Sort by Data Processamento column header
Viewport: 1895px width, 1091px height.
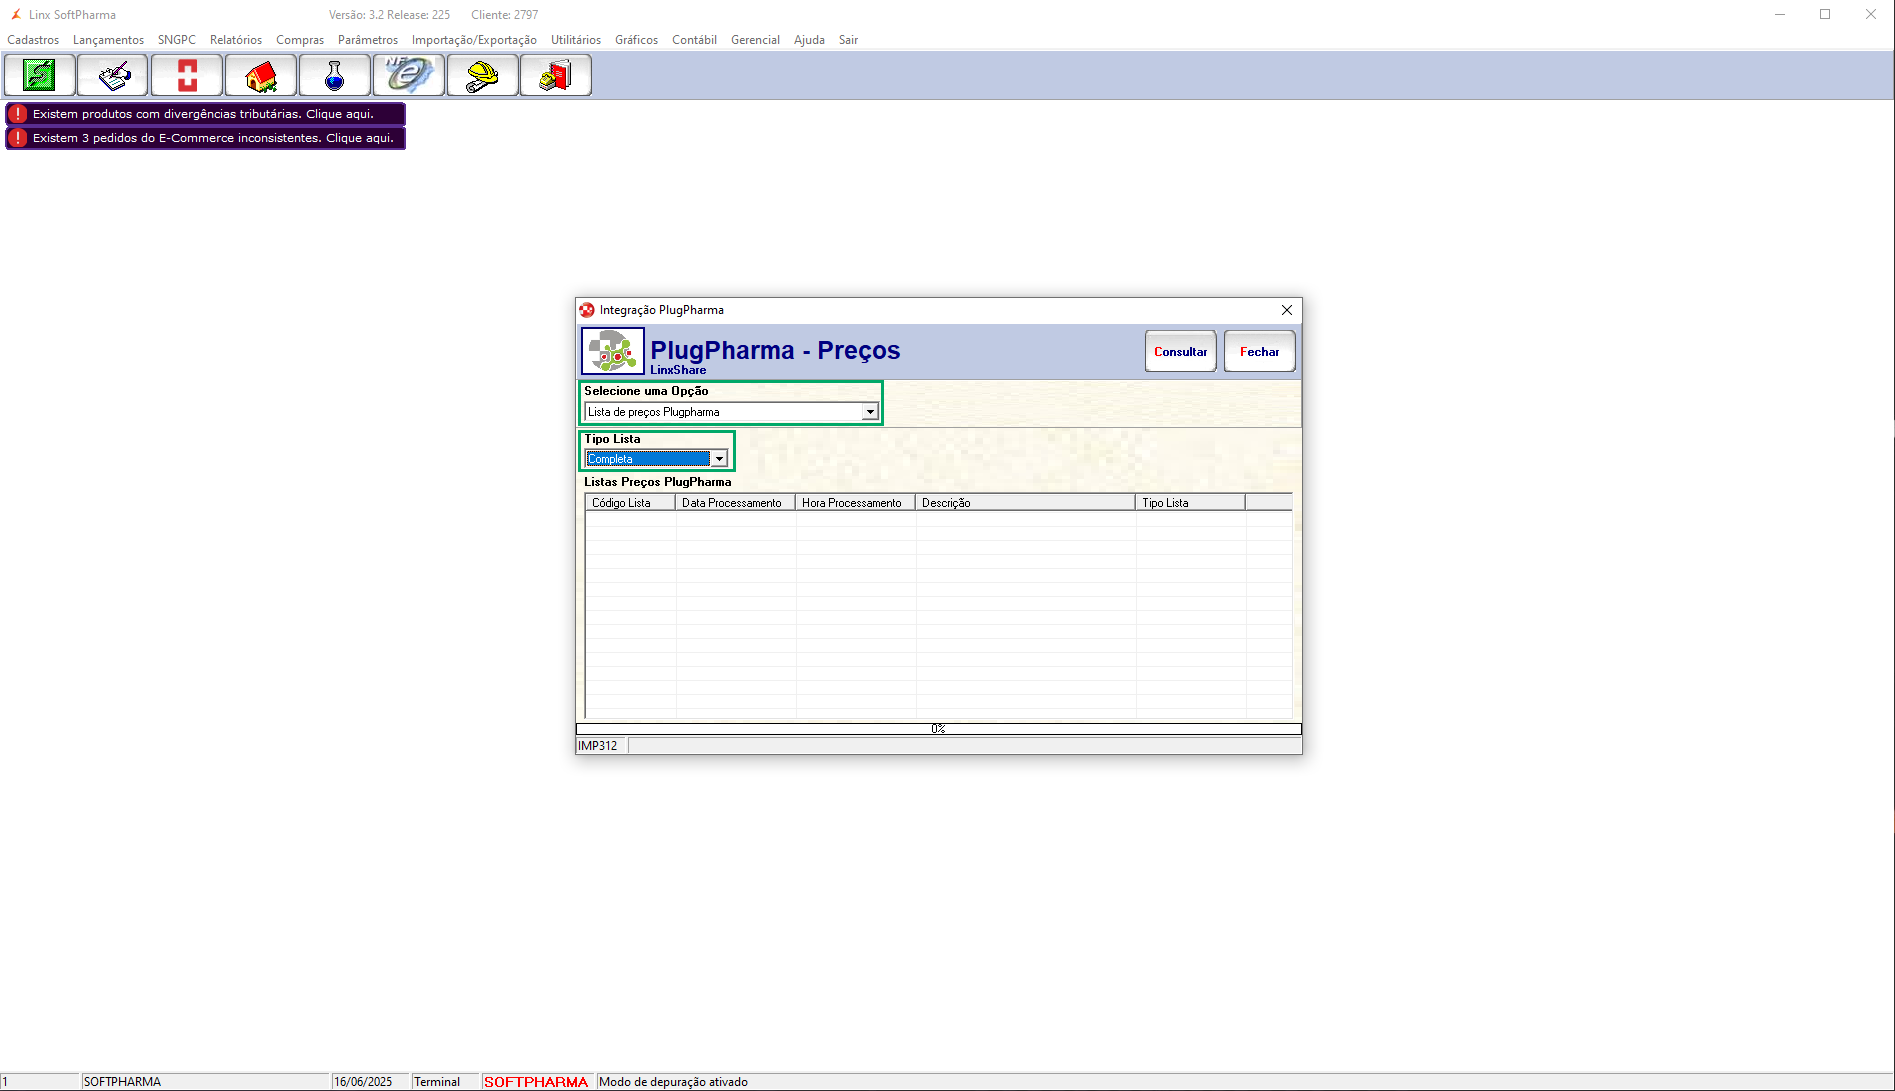click(736, 503)
